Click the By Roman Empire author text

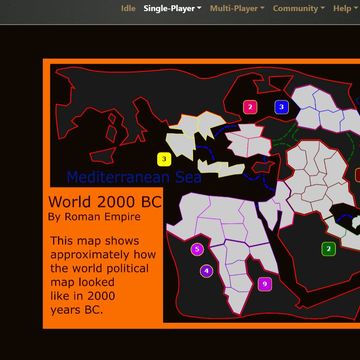pyautogui.click(x=94, y=217)
